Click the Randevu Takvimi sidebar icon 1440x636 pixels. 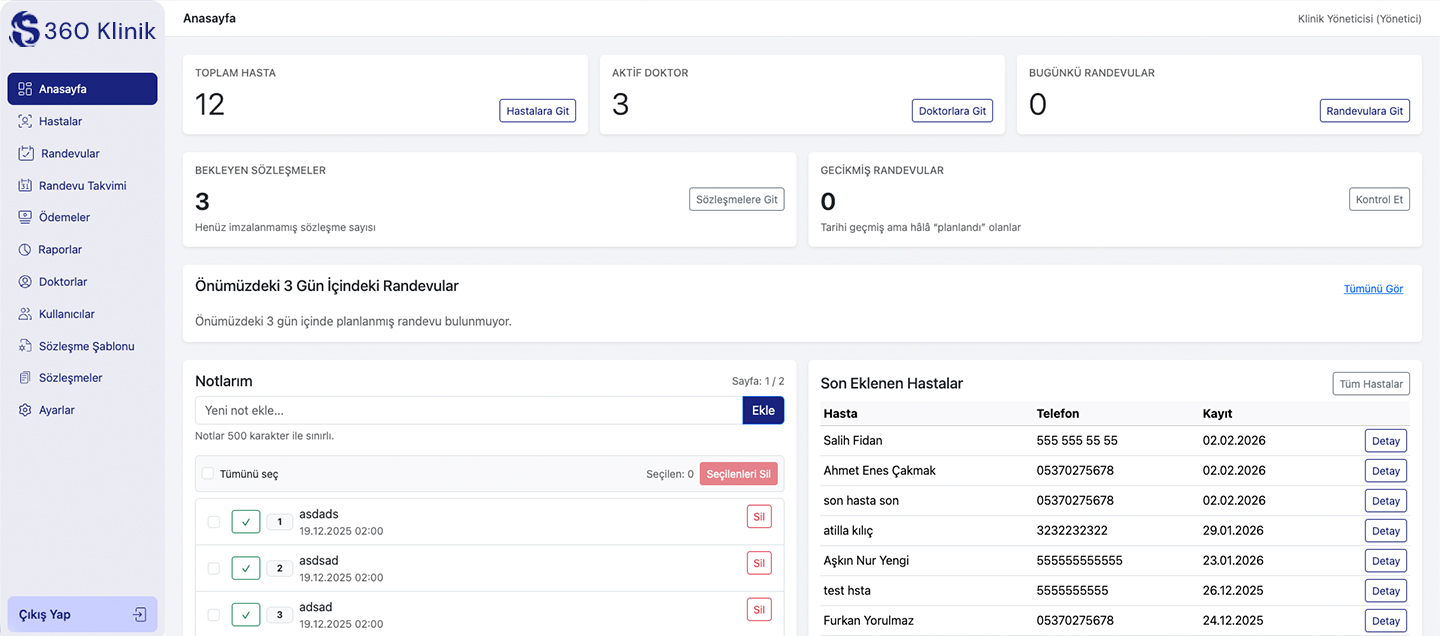coord(25,186)
